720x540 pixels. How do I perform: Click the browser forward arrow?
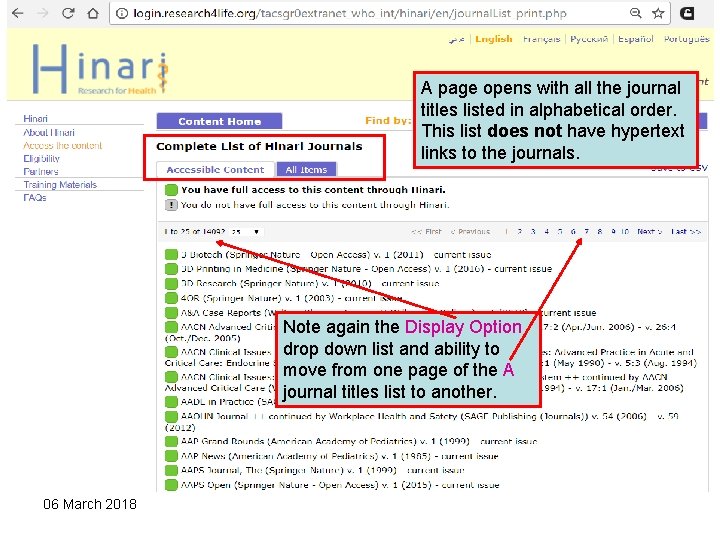click(x=43, y=13)
